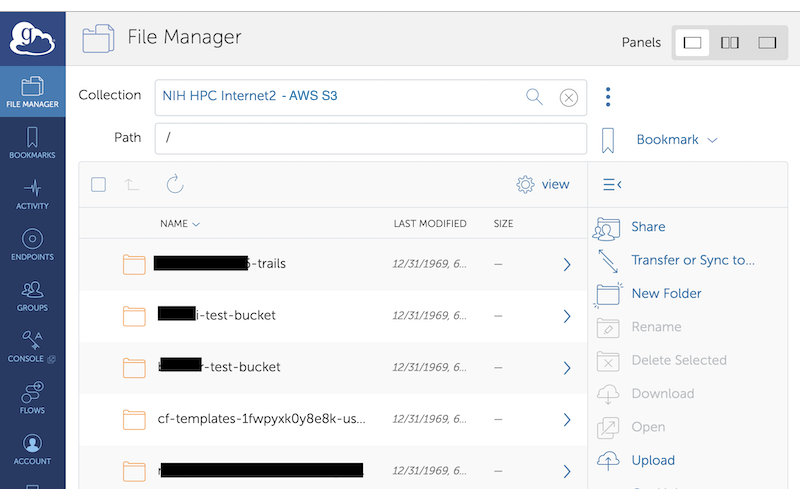Switch to two panel layout
Image resolution: width=800 pixels, height=500 pixels.
[730, 42]
